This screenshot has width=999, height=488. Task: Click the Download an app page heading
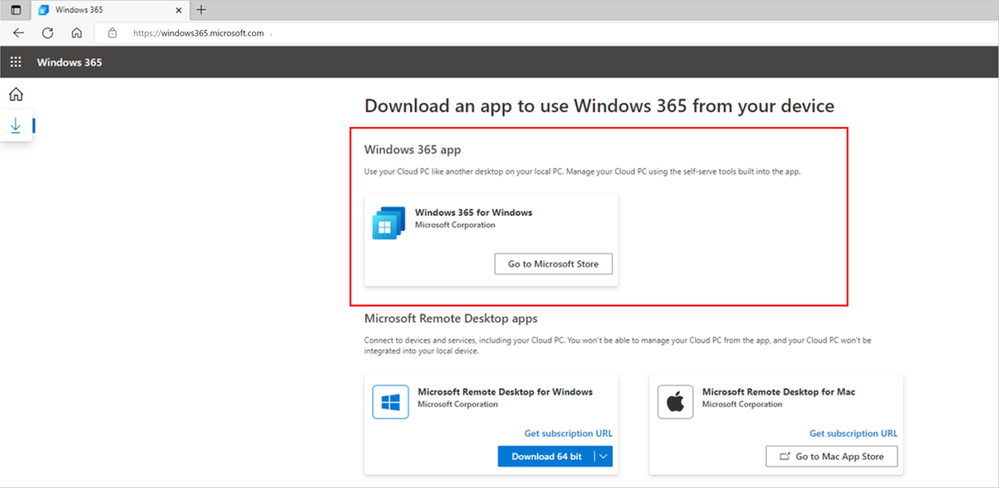point(600,106)
